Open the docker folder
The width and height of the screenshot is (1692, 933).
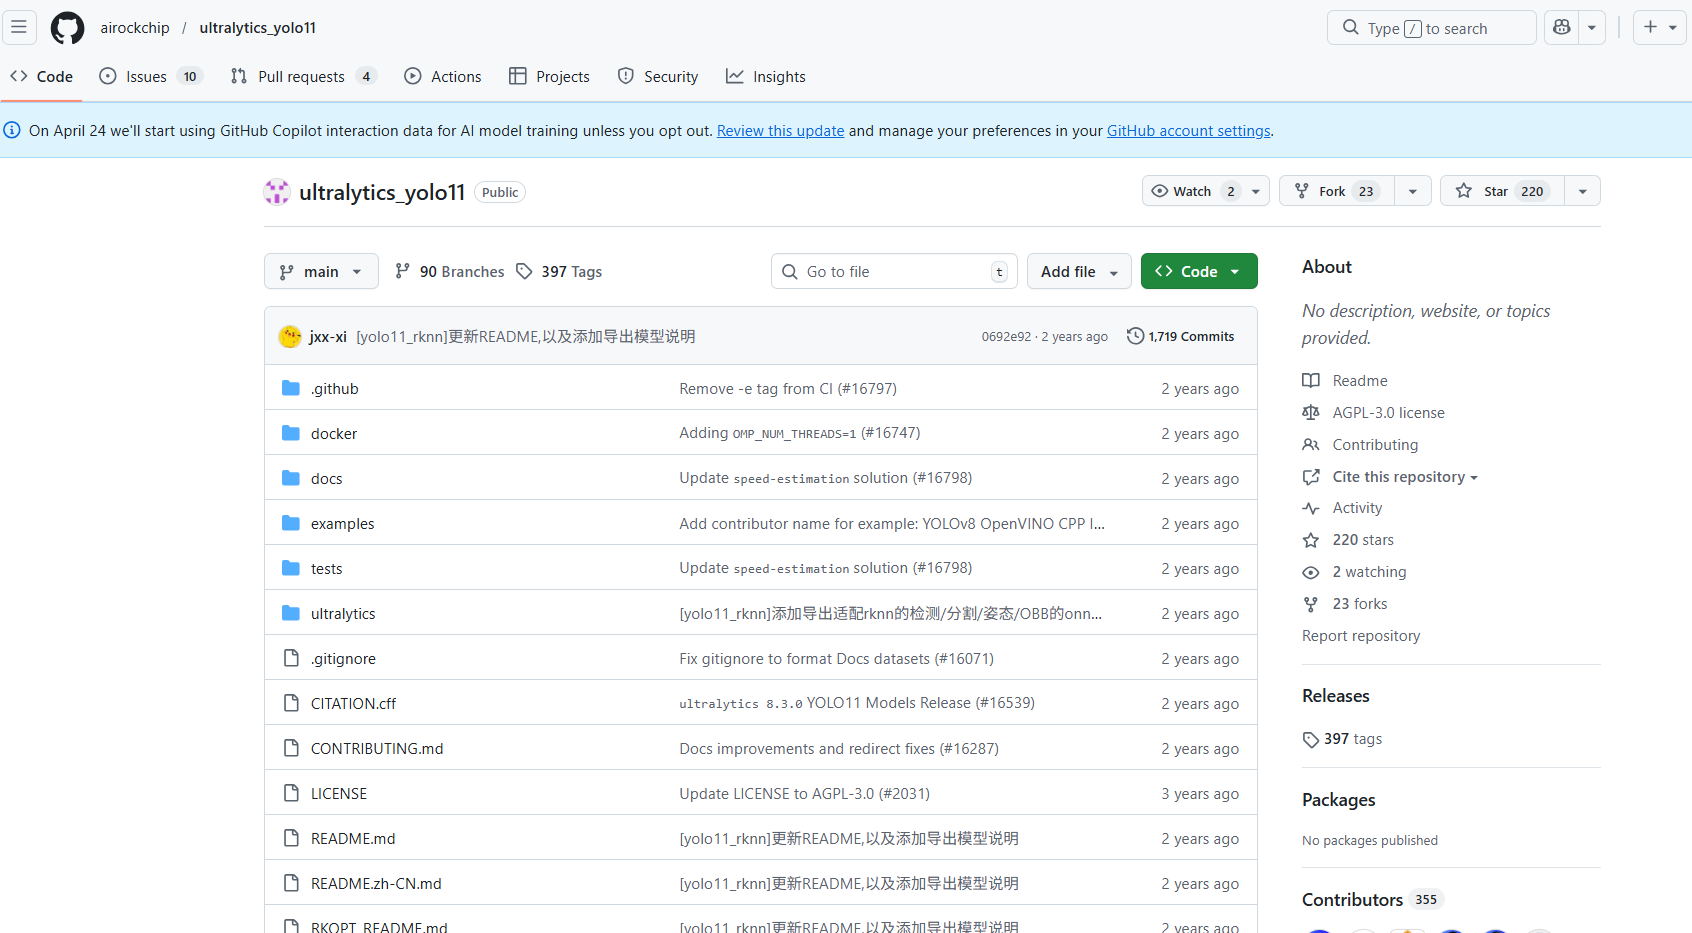pos(334,434)
